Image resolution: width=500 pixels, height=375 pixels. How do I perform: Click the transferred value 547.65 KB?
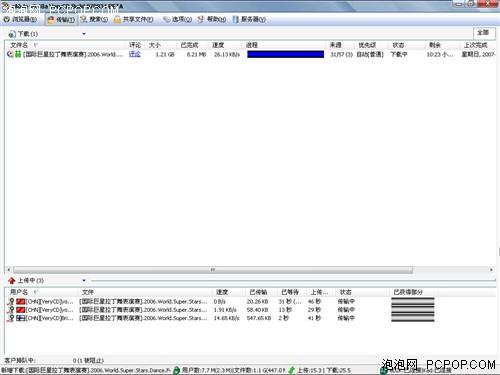[x=259, y=318]
